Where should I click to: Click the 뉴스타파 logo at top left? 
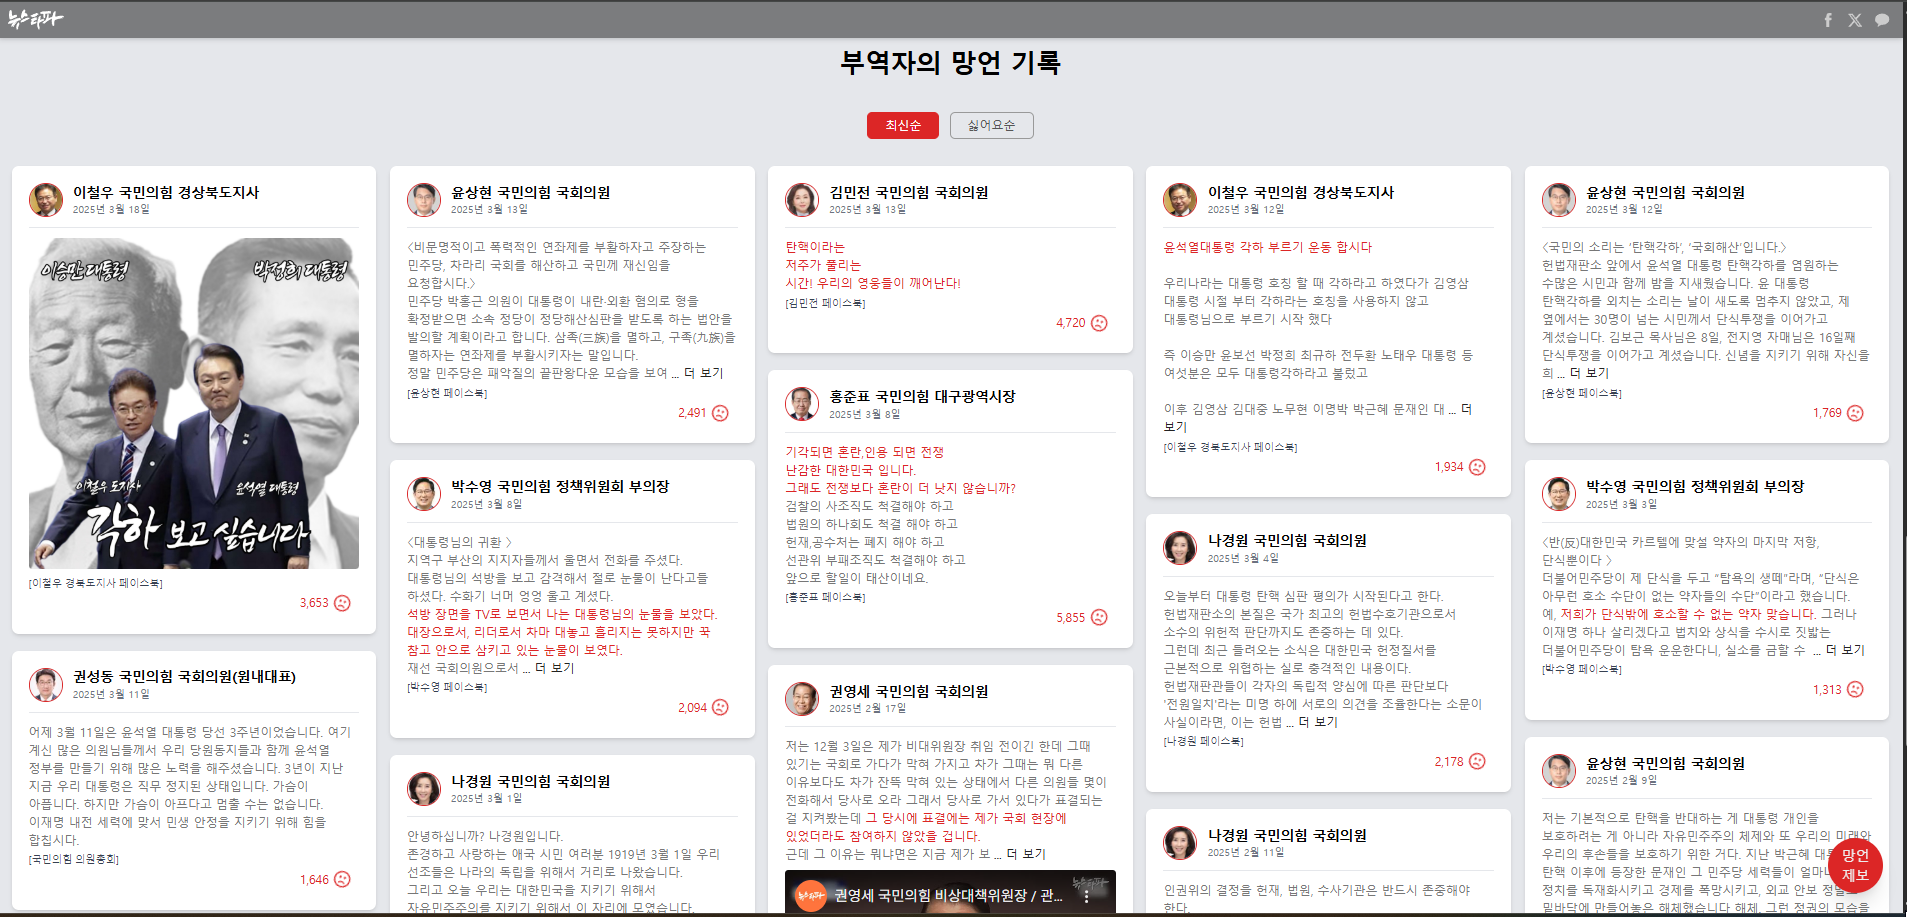coord(37,17)
